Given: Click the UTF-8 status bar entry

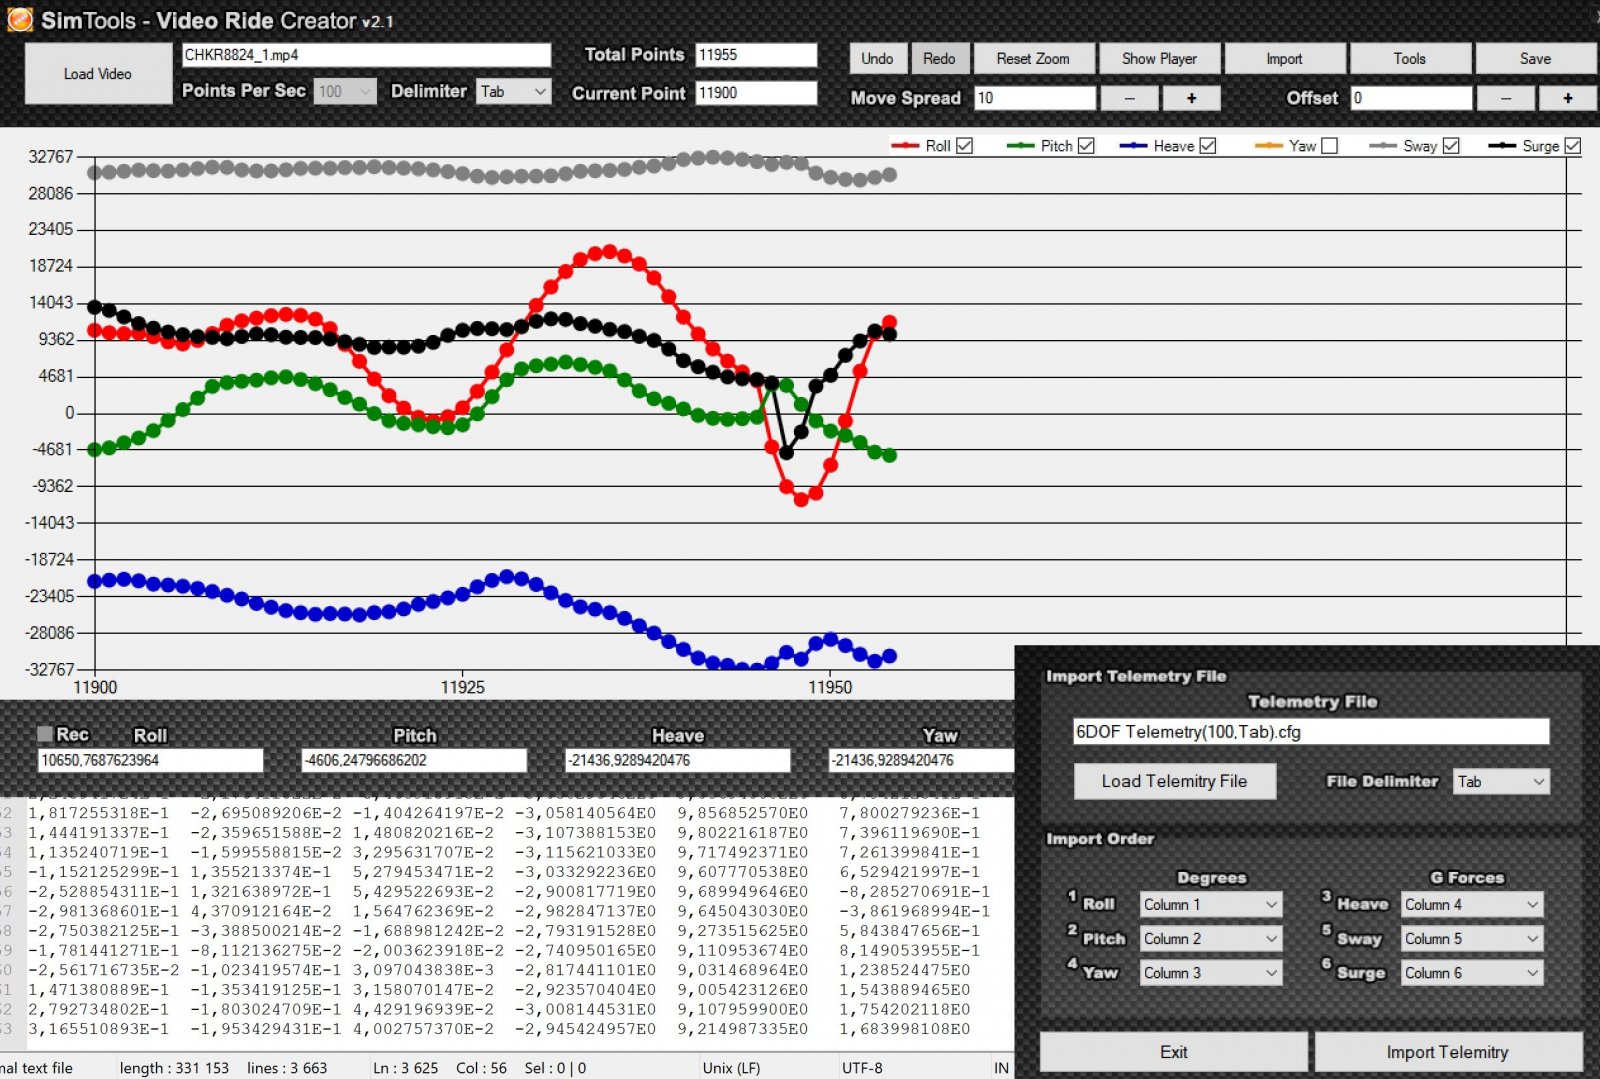Looking at the screenshot, I should [862, 1068].
